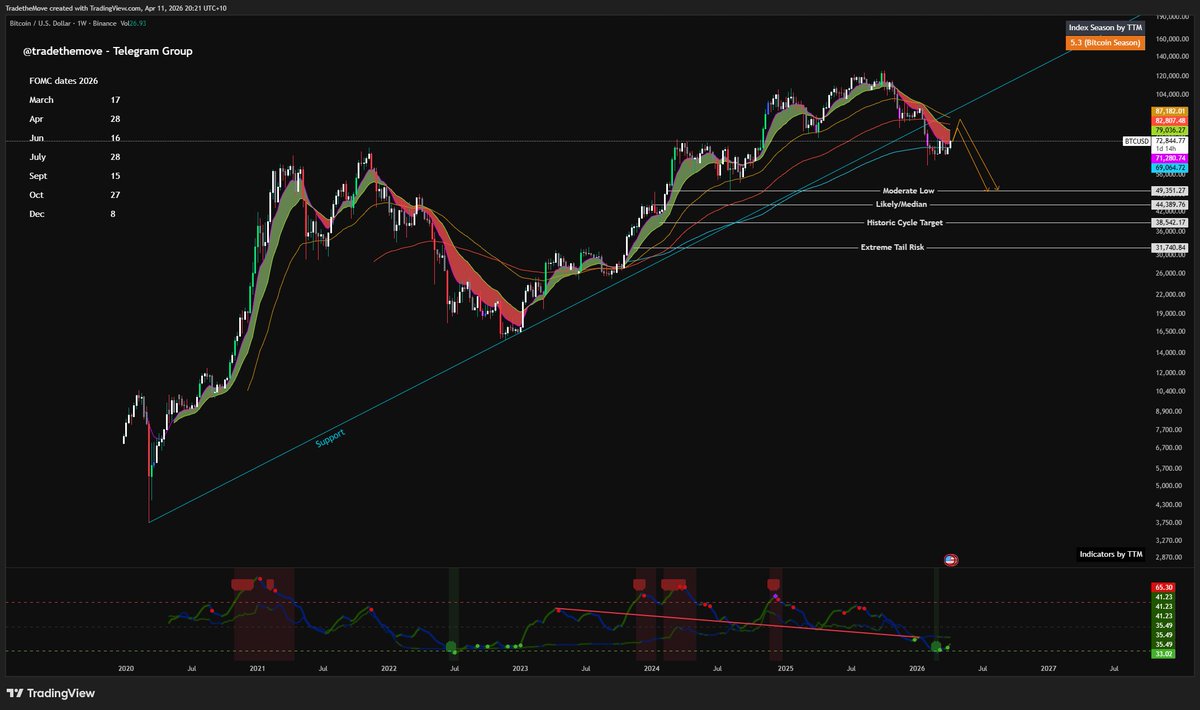Click the 2020 label on the time axis
The image size is (1200, 710).
point(126,667)
